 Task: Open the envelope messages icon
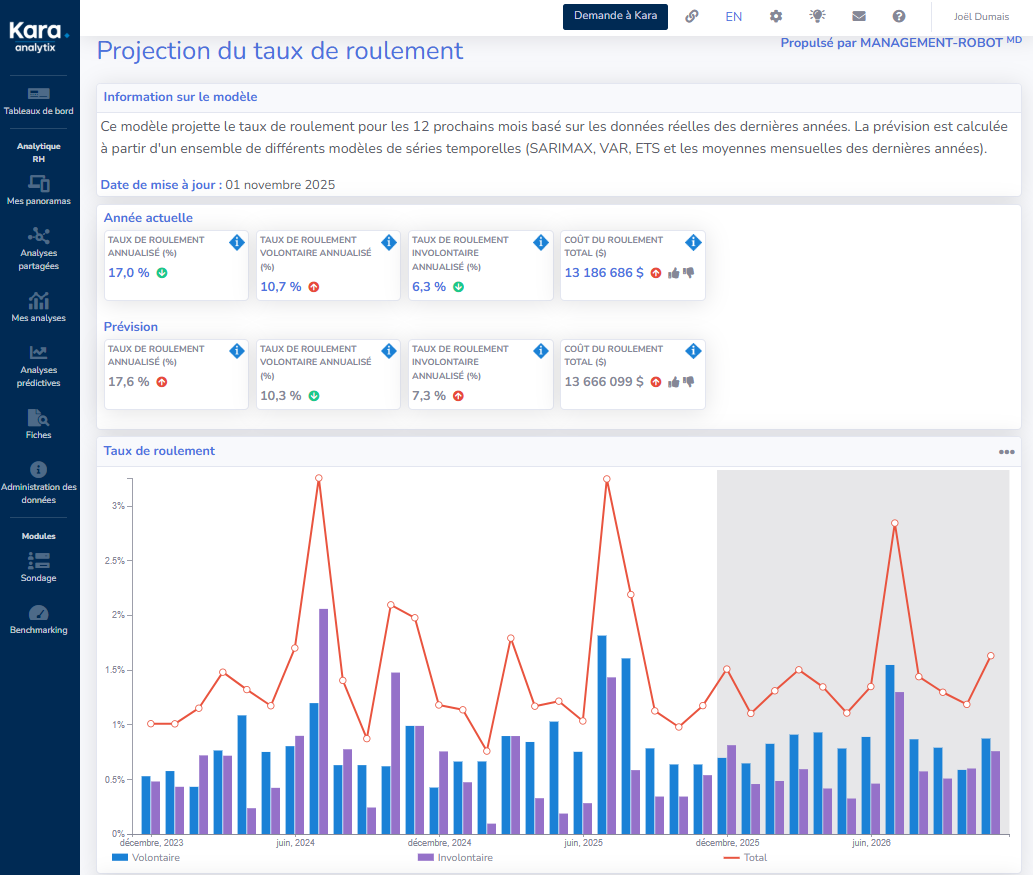click(x=858, y=16)
